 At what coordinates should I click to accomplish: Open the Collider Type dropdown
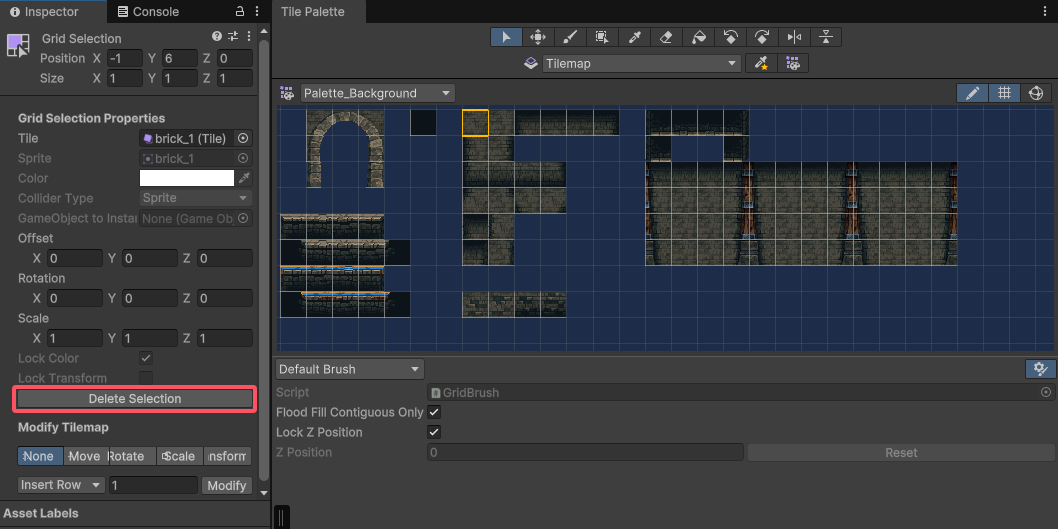point(196,198)
